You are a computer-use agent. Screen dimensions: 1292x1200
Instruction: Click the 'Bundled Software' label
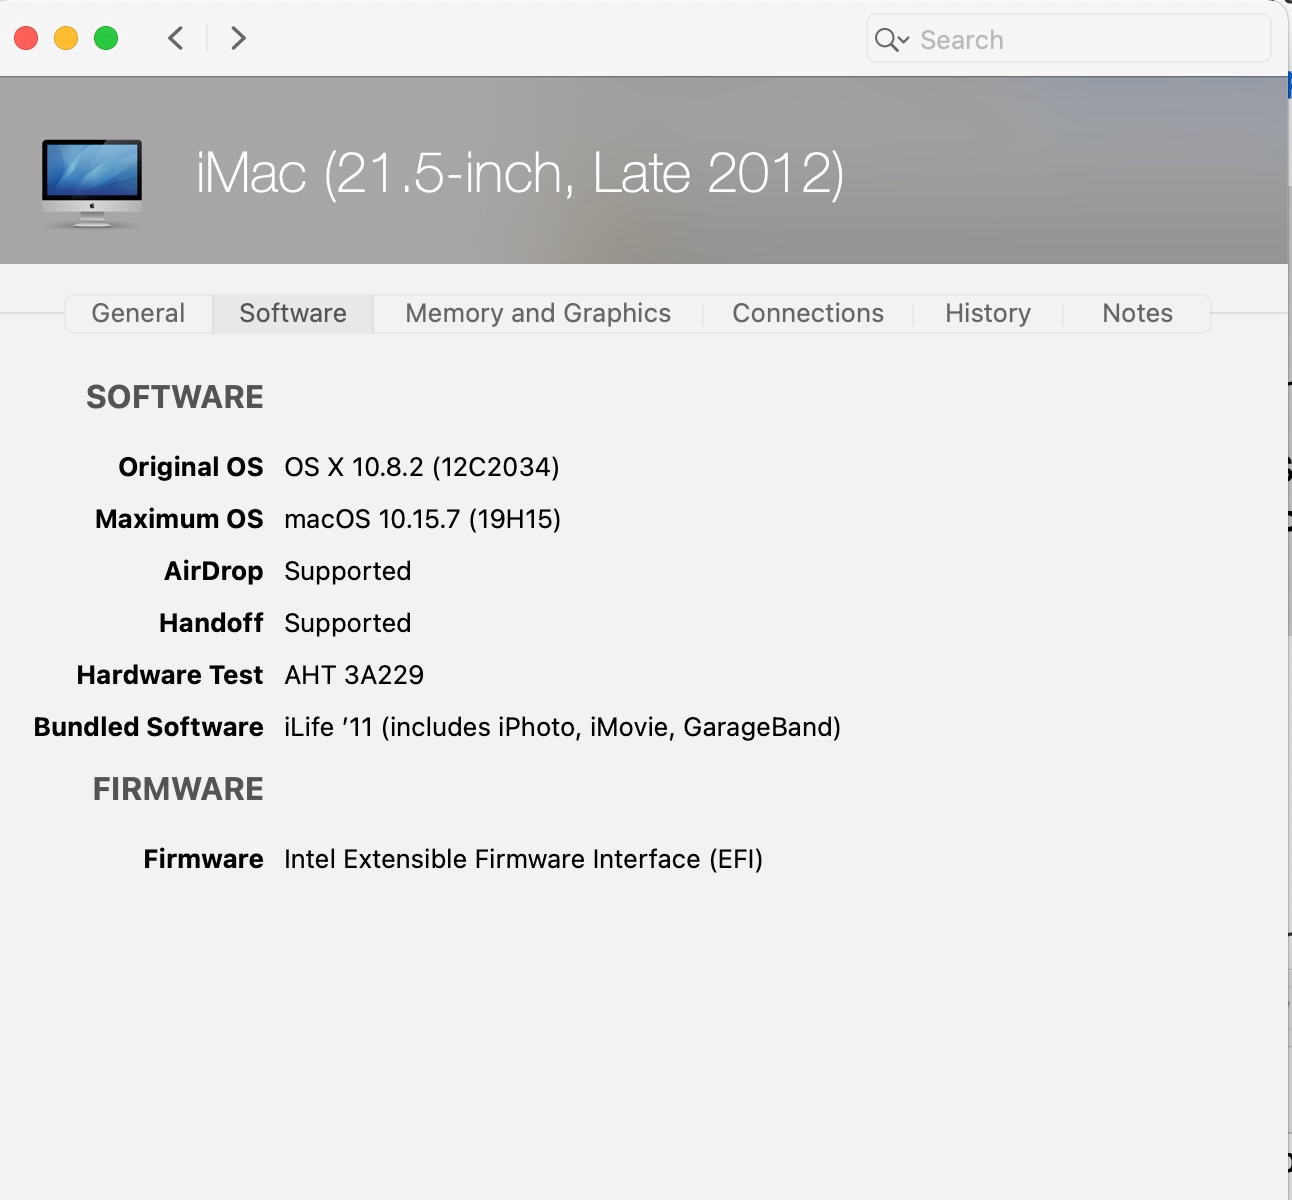point(149,727)
